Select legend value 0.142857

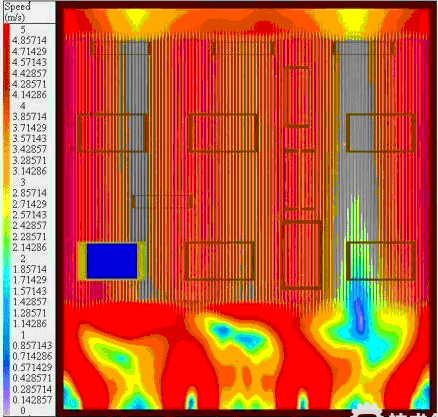(x=32, y=400)
